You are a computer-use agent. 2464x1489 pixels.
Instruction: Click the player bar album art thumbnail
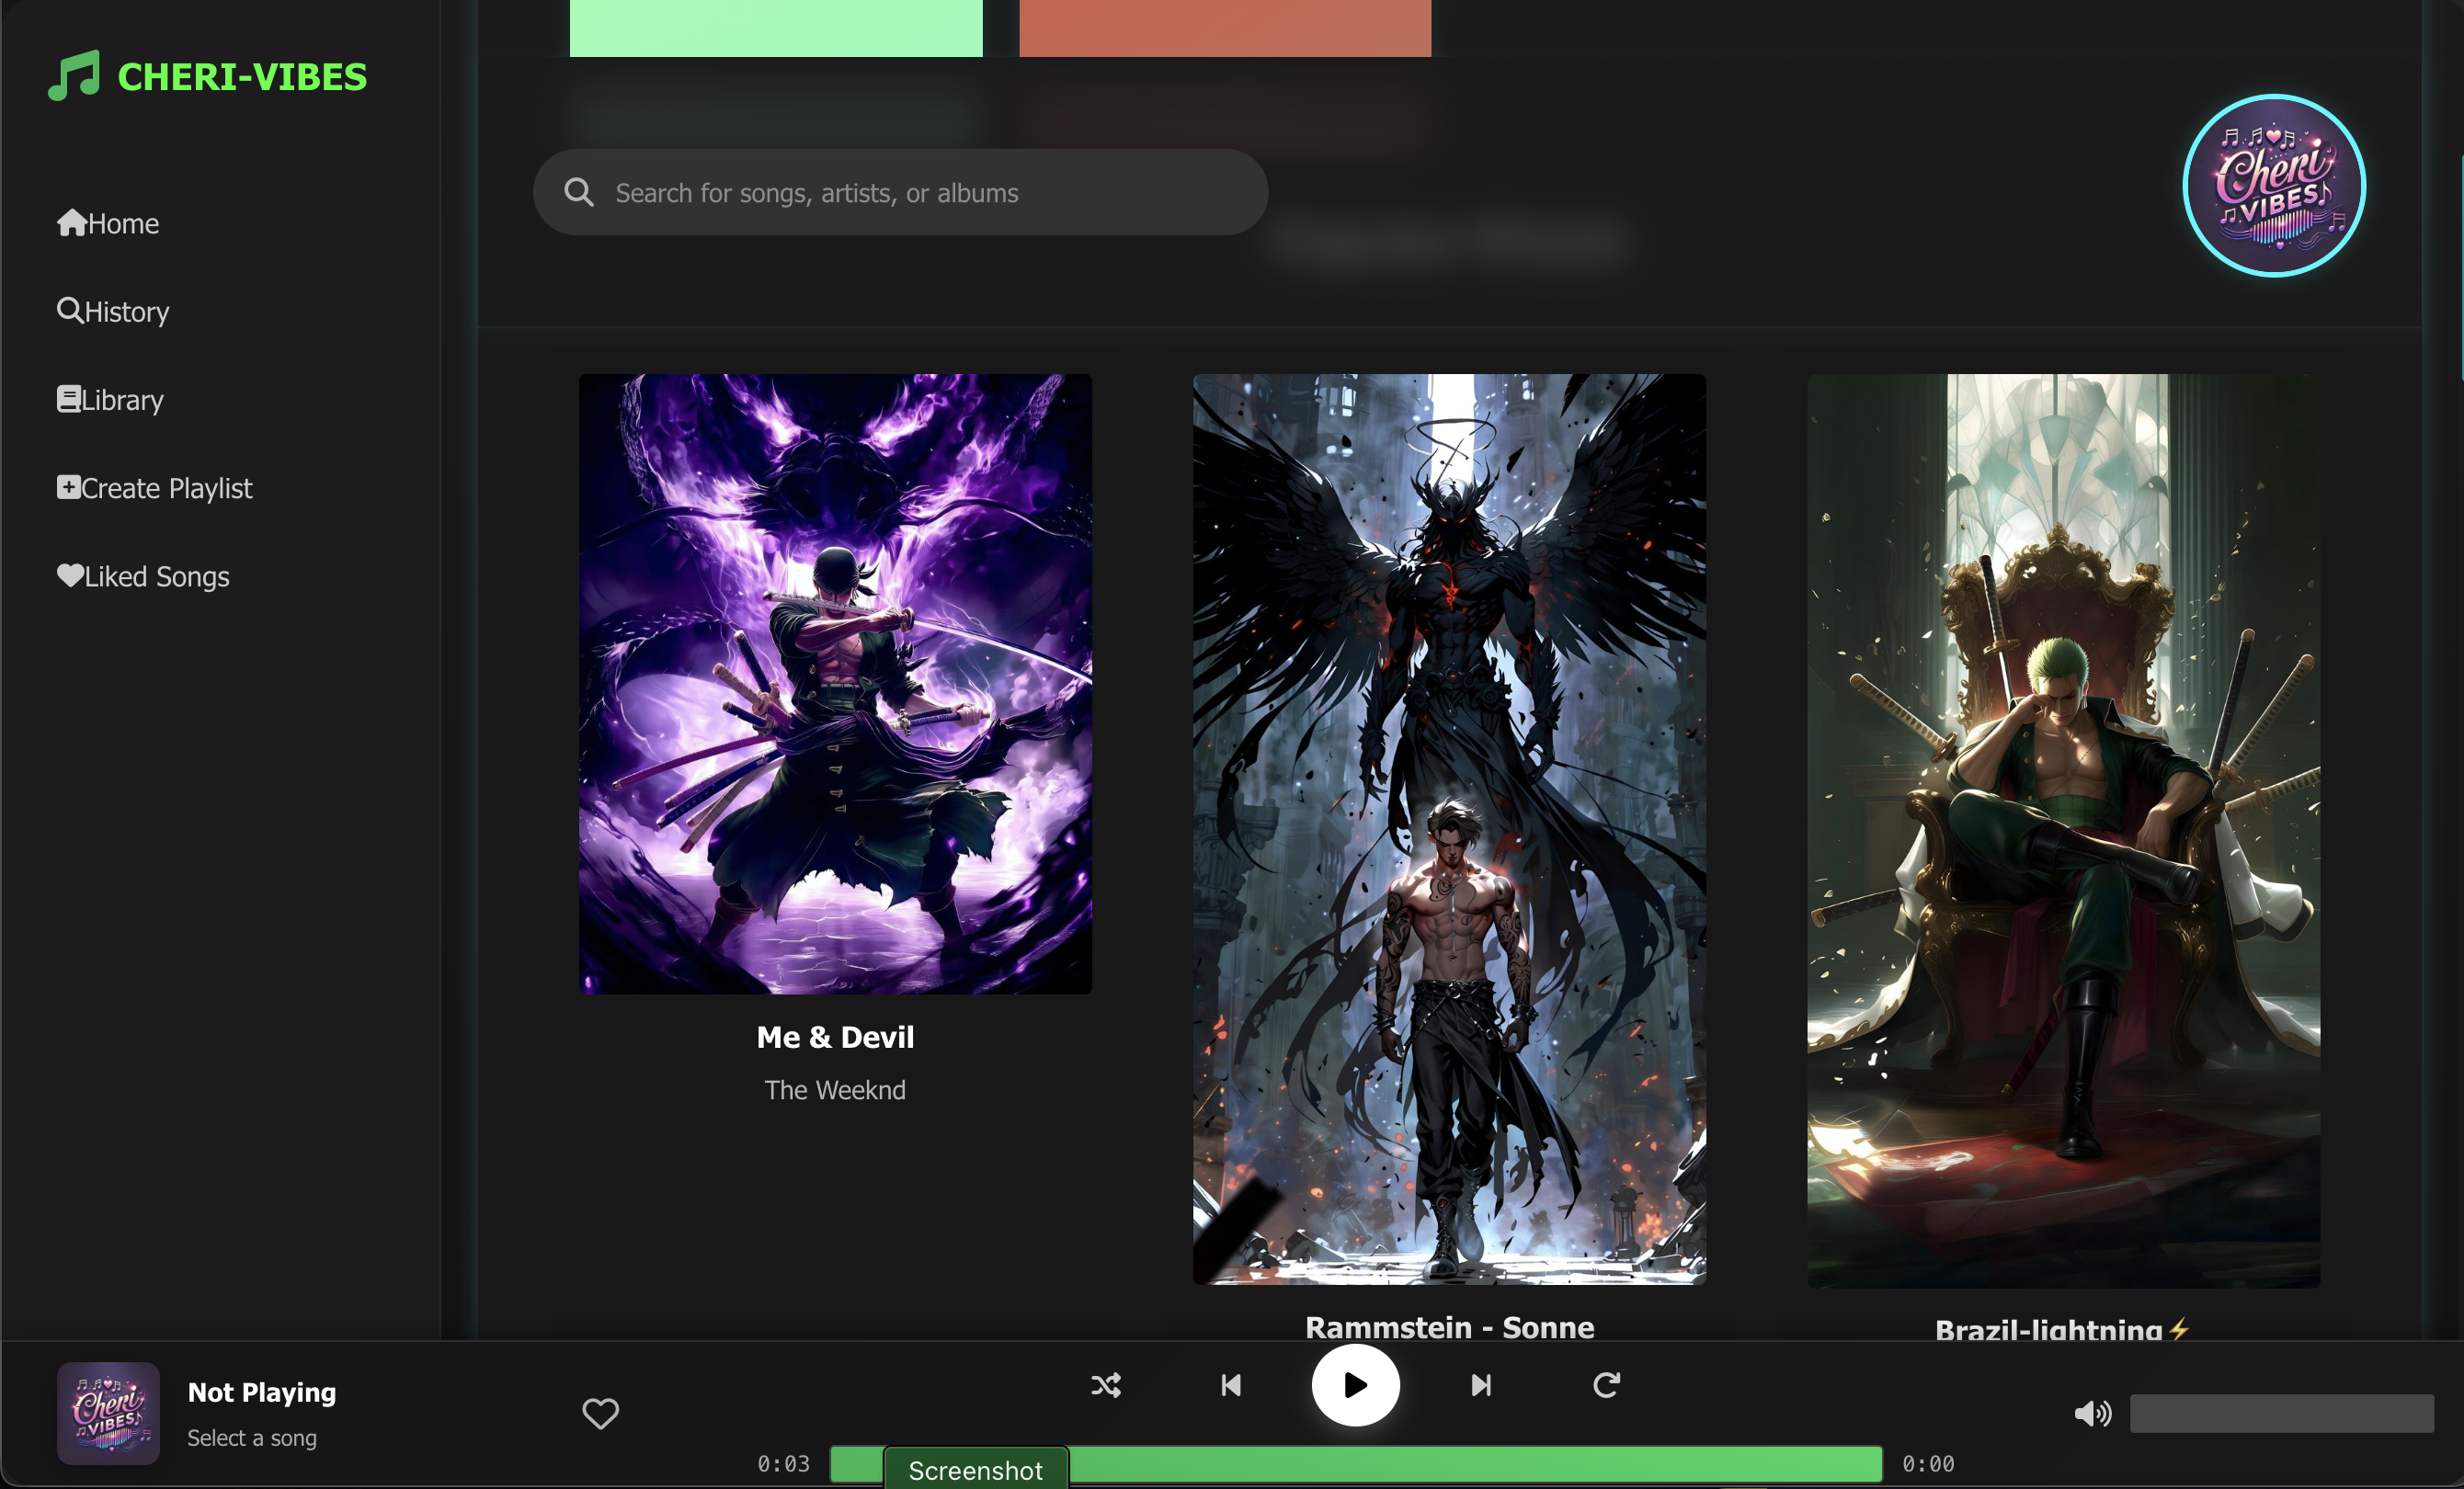tap(108, 1413)
